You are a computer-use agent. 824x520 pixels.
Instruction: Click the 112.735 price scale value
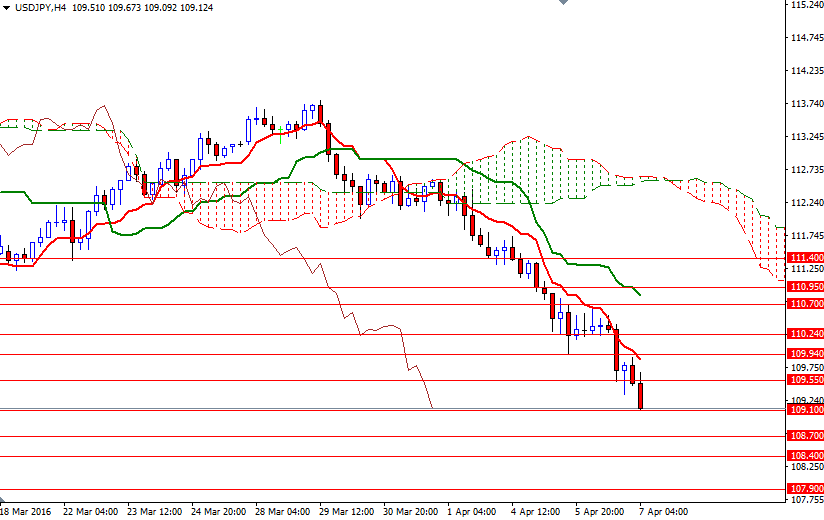807,170
